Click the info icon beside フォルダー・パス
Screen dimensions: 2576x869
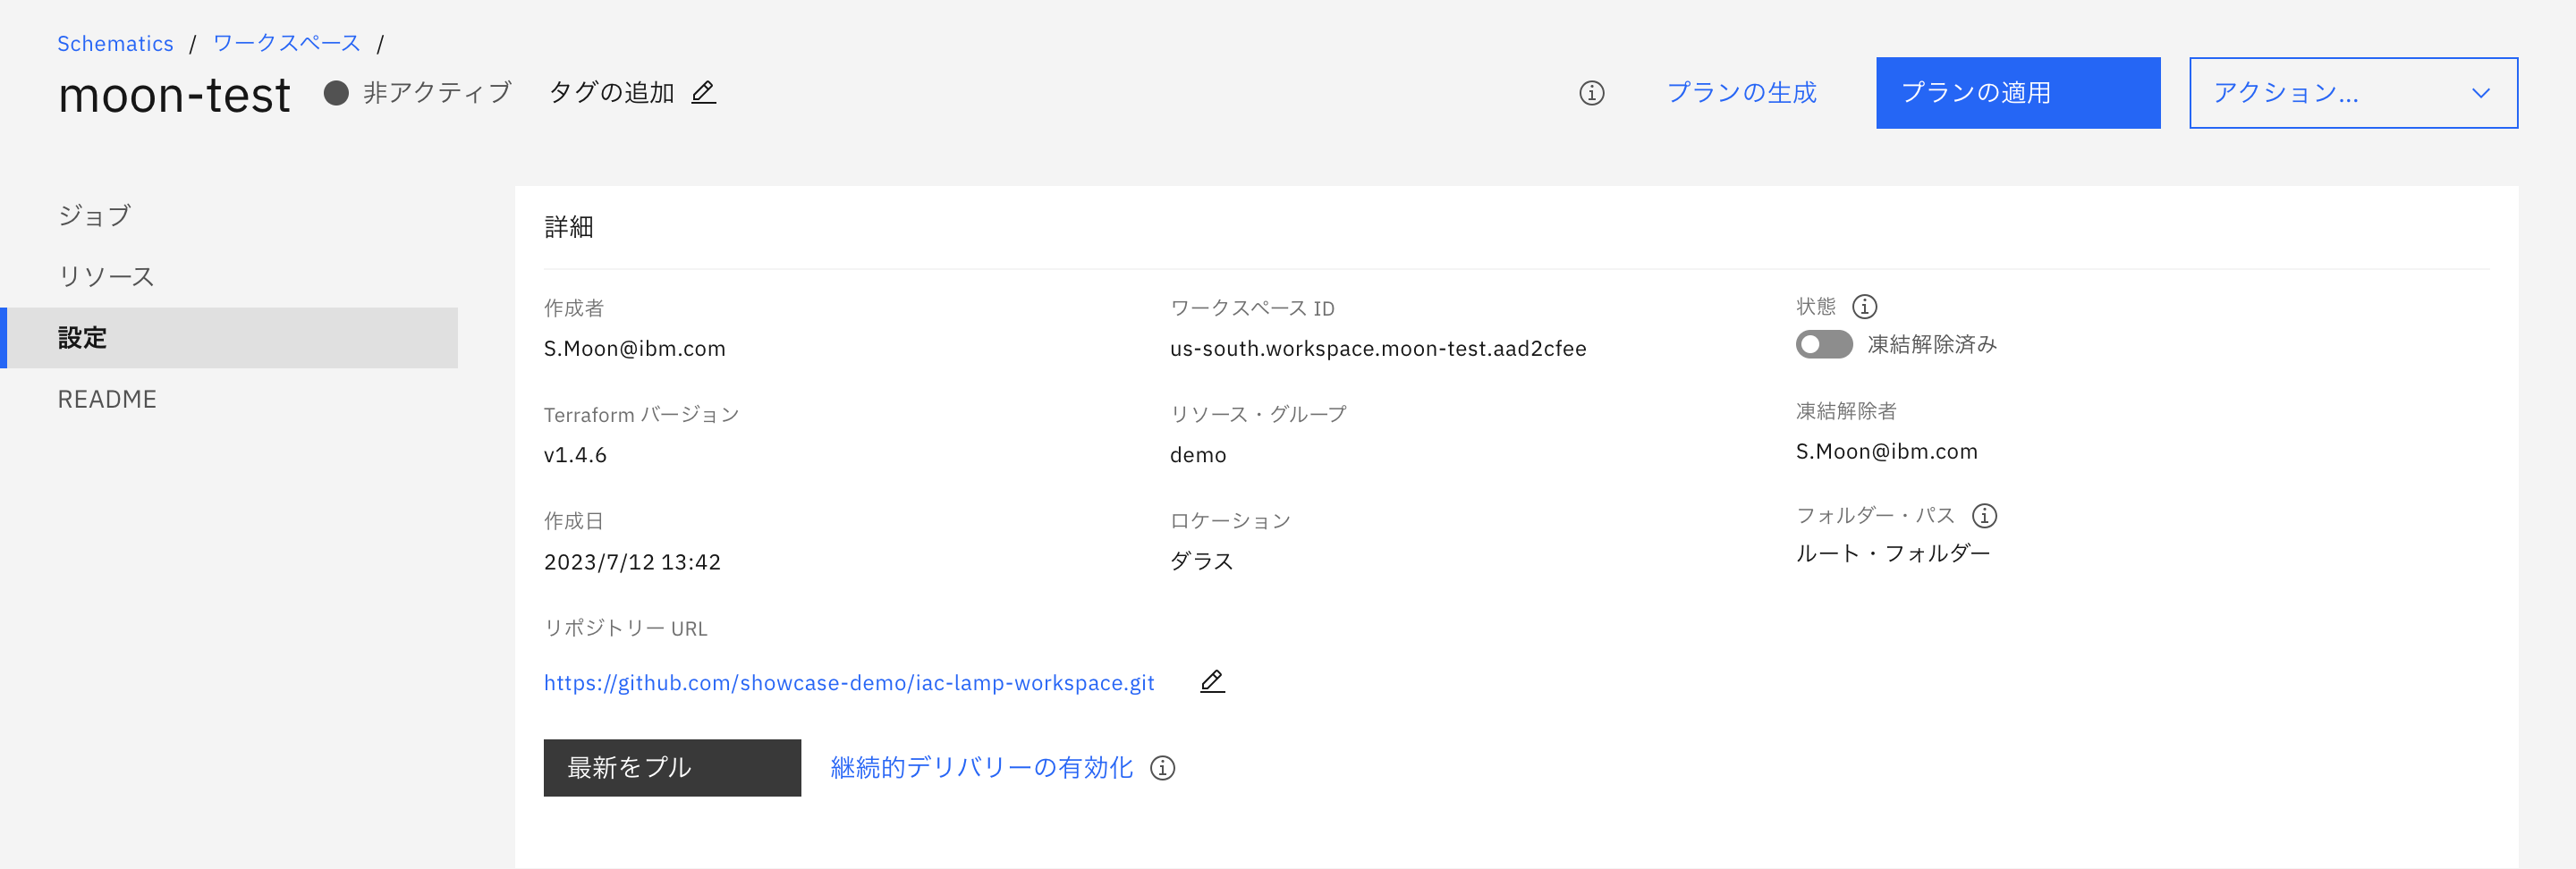[1985, 516]
